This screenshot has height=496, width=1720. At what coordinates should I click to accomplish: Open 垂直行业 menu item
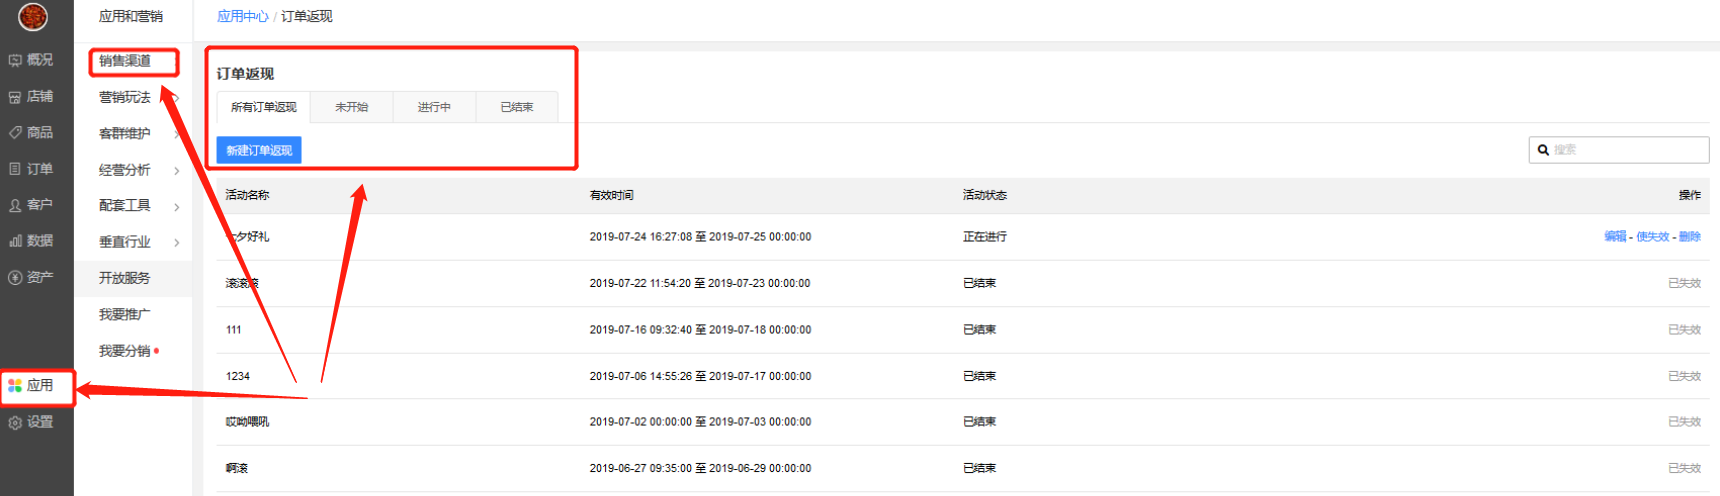(x=125, y=242)
